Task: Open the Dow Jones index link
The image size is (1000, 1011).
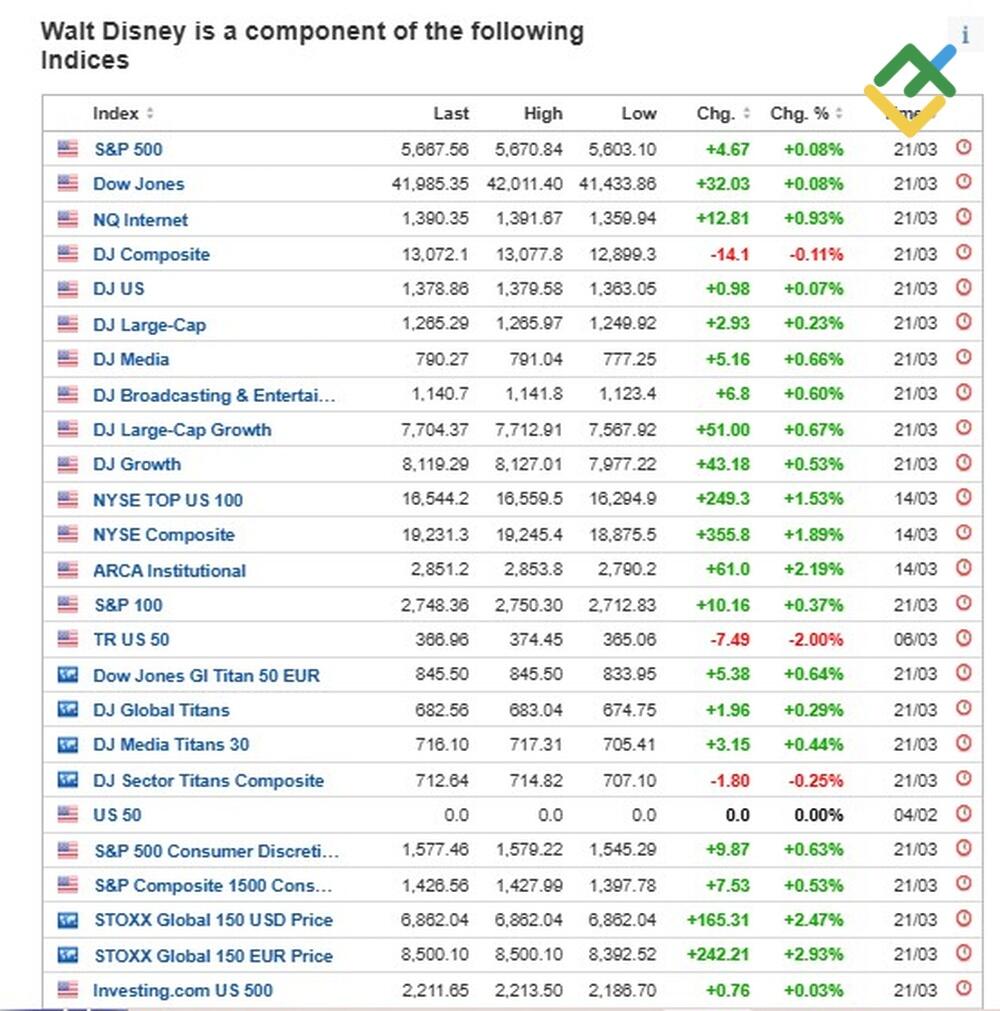Action: pyautogui.click(x=139, y=184)
